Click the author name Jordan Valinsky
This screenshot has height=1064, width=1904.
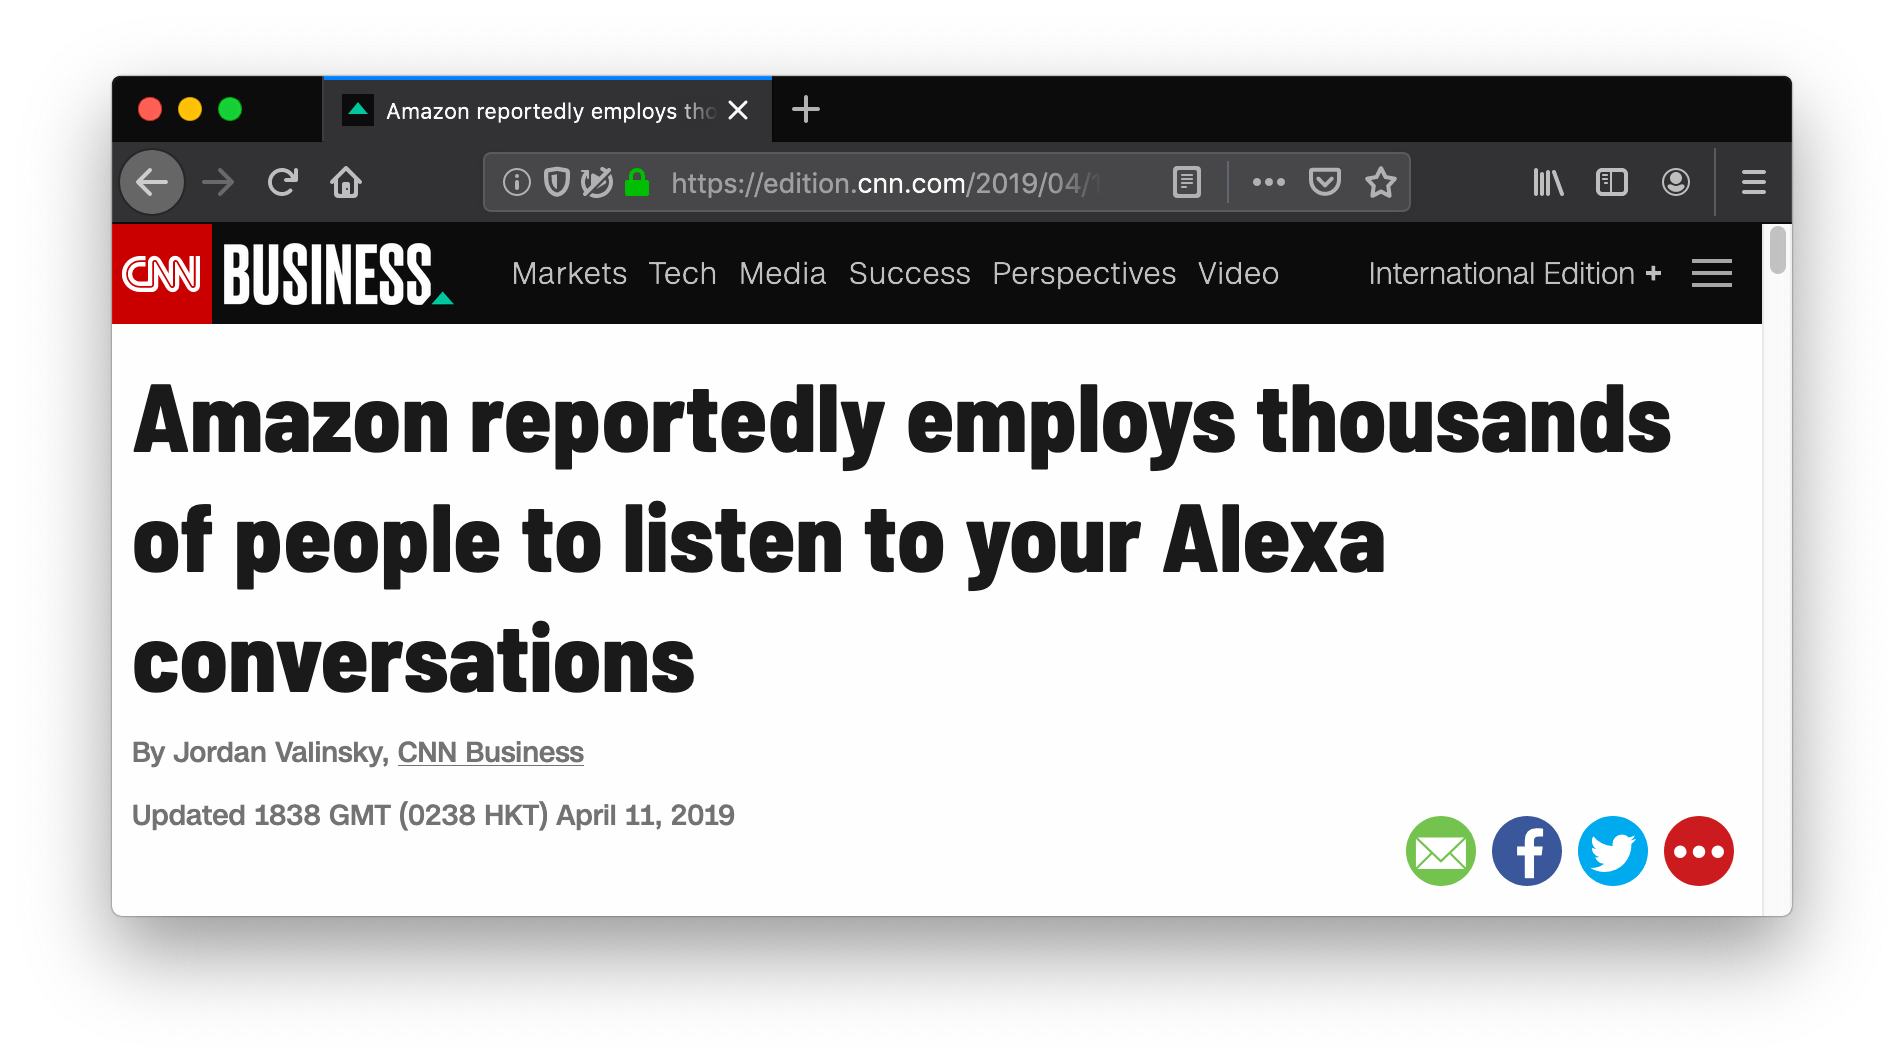[x=278, y=752]
